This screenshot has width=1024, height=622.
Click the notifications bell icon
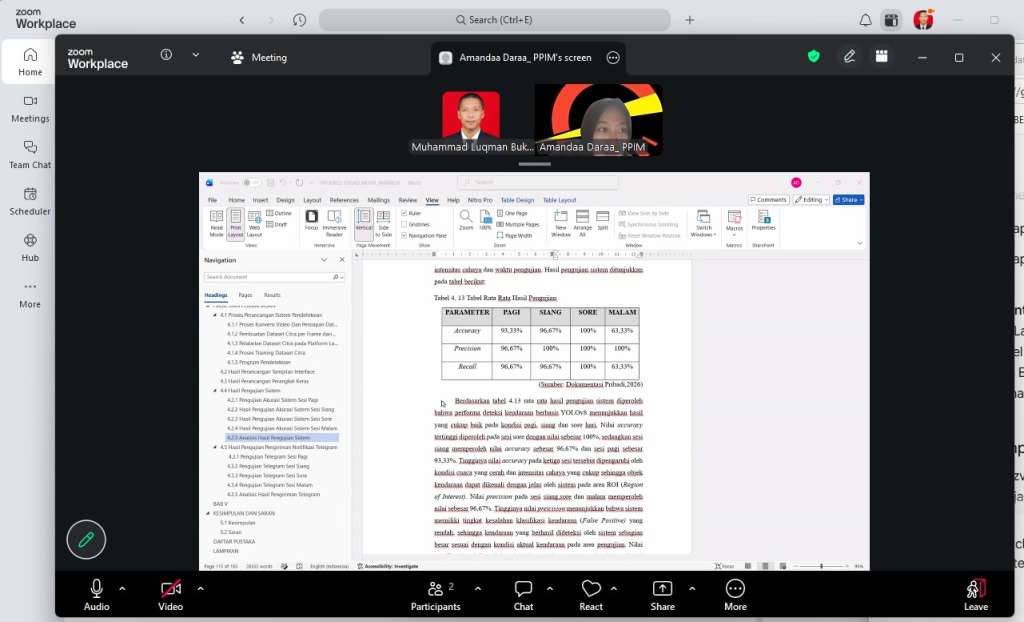click(x=865, y=20)
